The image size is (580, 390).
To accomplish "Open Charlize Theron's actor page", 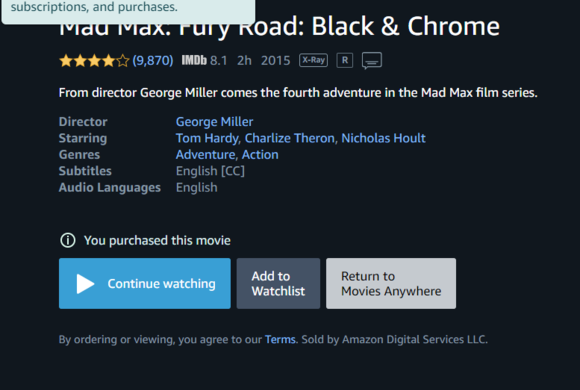I will [x=290, y=138].
